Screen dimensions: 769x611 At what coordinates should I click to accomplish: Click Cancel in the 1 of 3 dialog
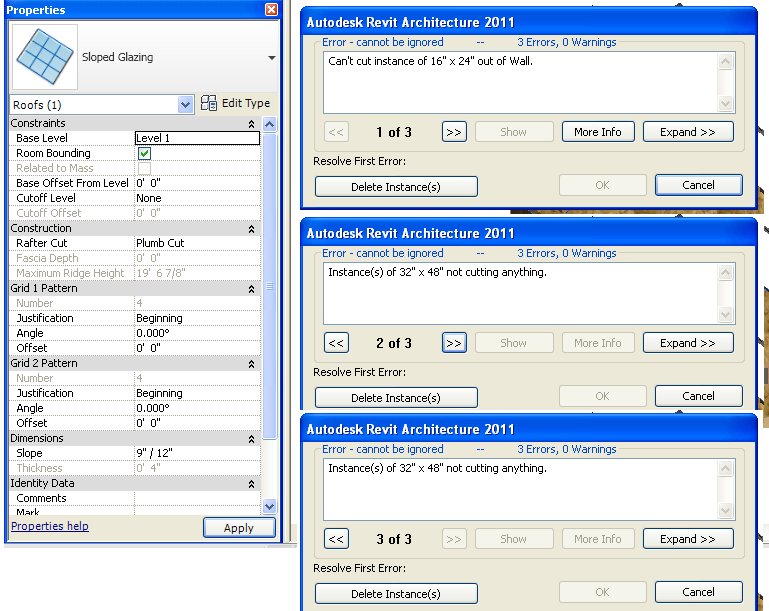698,185
